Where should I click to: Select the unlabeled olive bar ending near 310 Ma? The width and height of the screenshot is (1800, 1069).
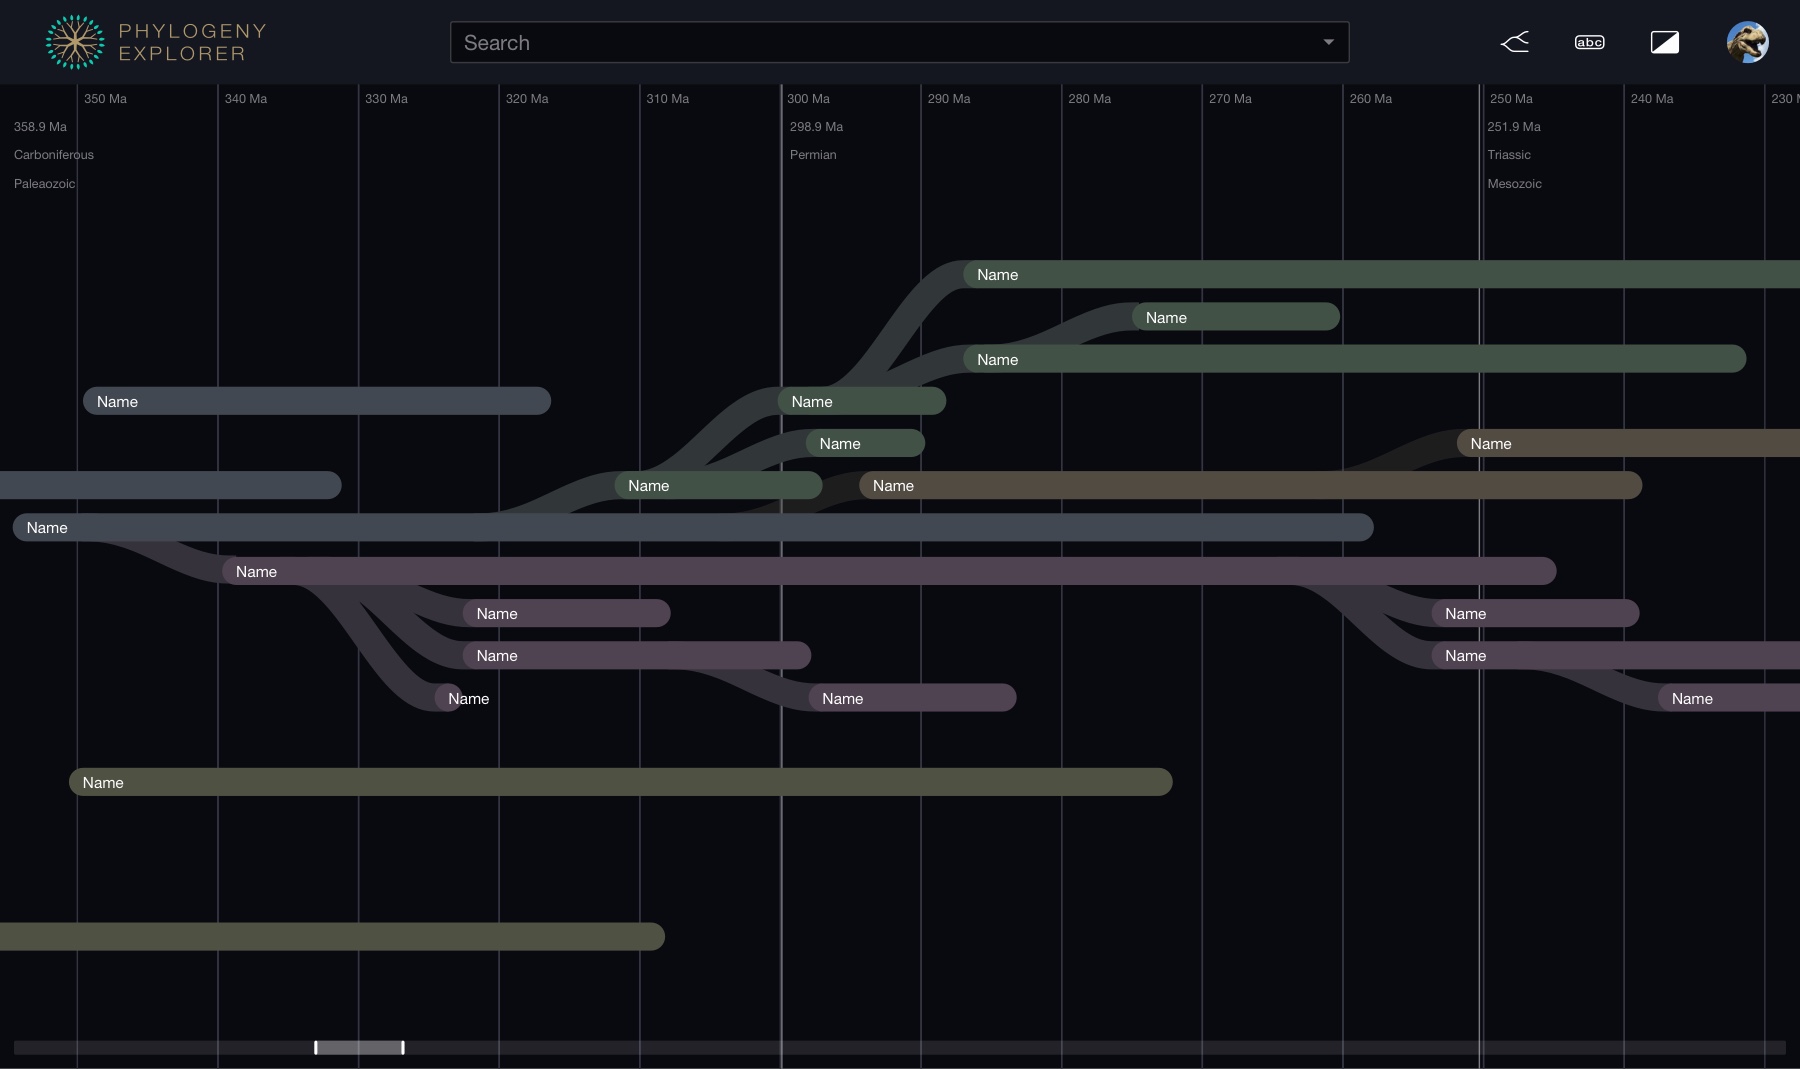(x=330, y=936)
